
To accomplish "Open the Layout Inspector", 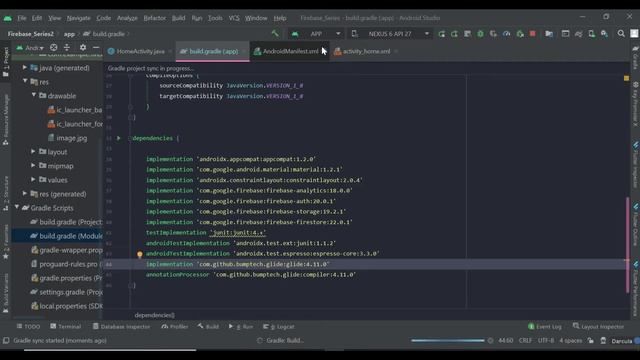I will pyautogui.click(x=598, y=327).
